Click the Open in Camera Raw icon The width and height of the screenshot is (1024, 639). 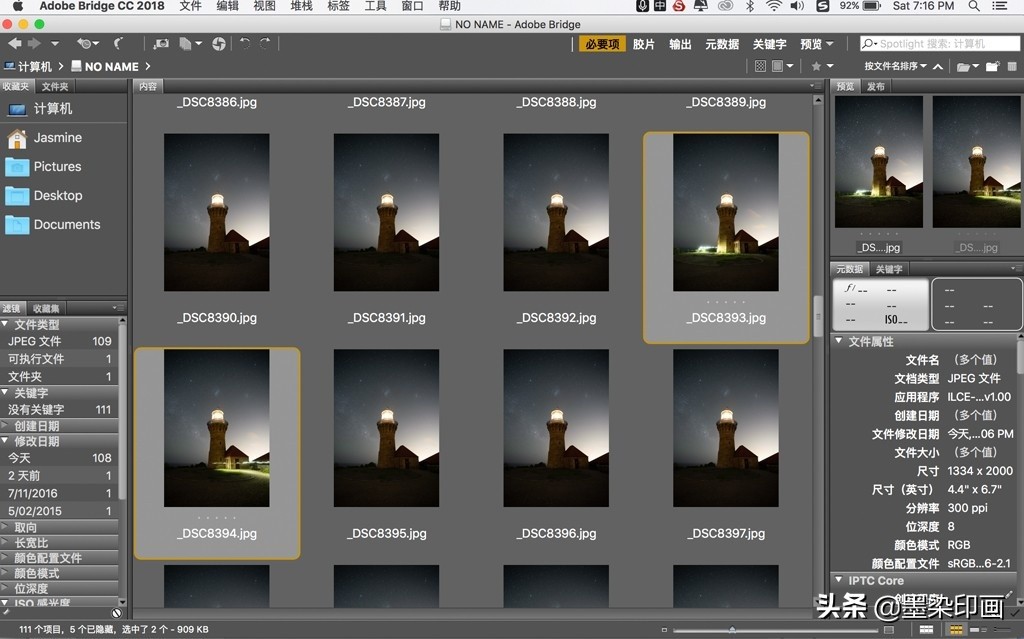(x=218, y=44)
